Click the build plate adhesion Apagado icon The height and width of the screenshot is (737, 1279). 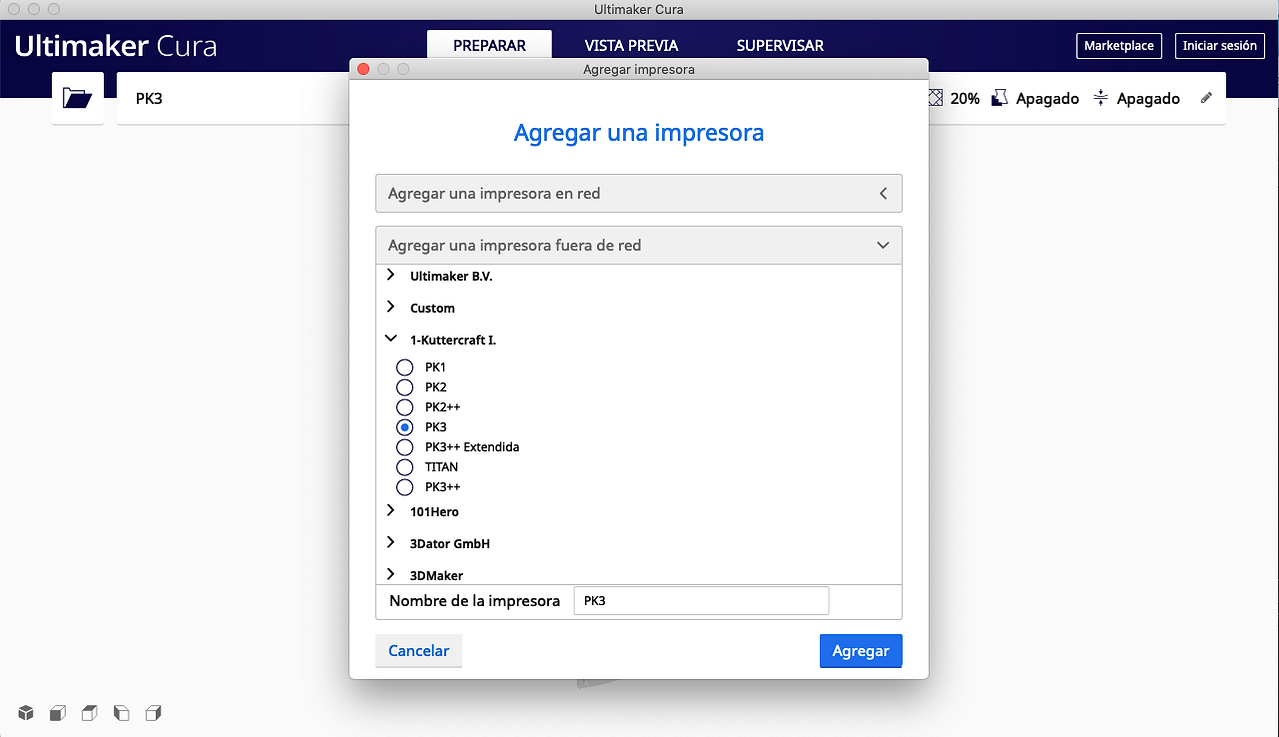[1101, 98]
